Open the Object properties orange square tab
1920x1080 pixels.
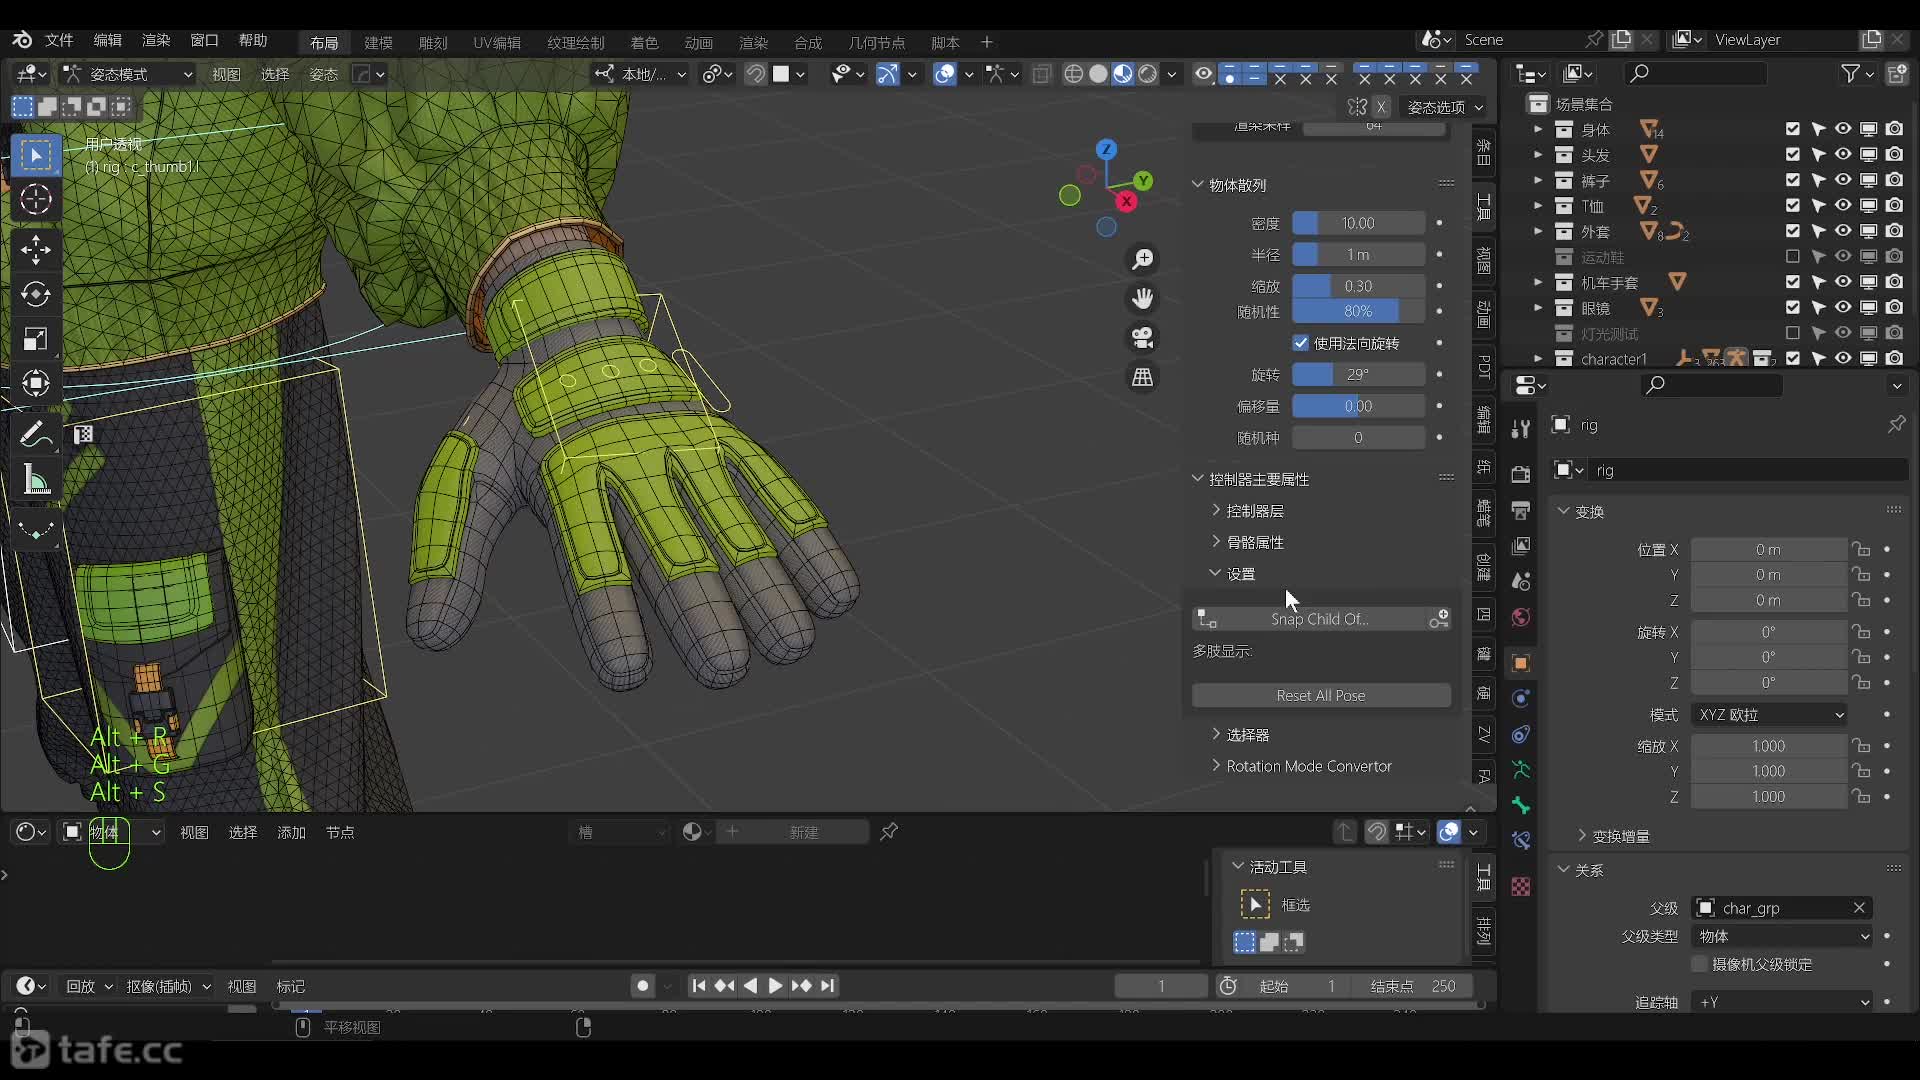(x=1521, y=663)
